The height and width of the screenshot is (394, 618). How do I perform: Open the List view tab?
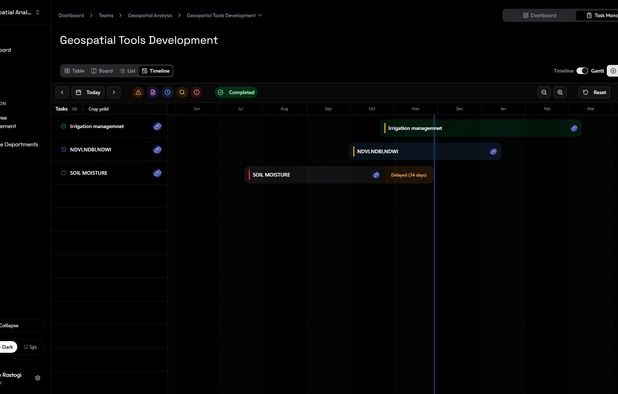(x=128, y=71)
